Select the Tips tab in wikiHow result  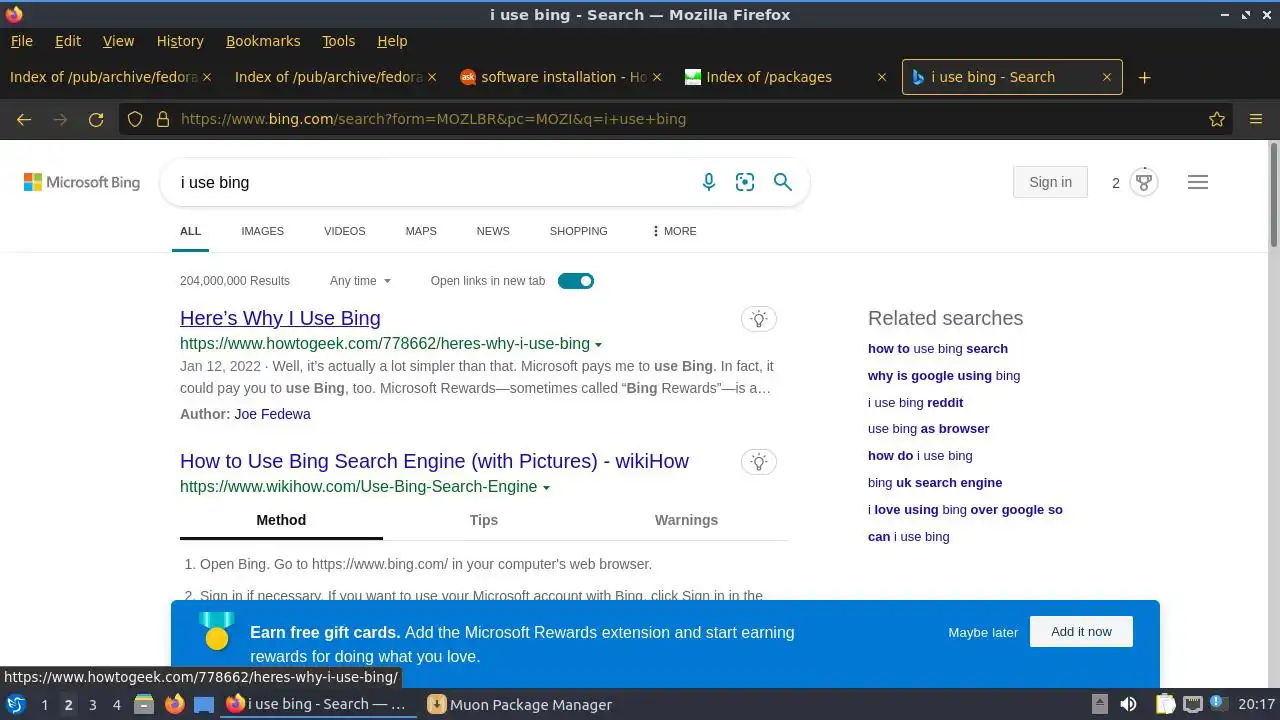point(484,520)
